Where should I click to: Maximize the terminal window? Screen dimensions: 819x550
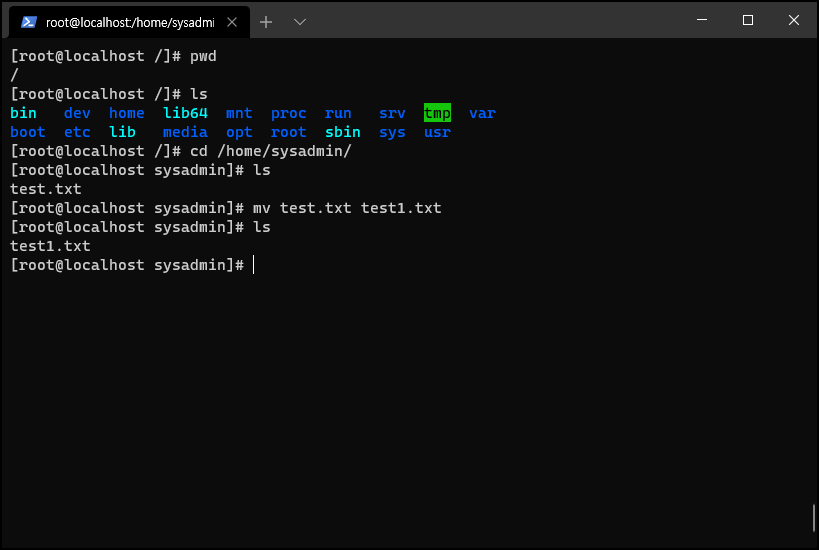coord(748,20)
